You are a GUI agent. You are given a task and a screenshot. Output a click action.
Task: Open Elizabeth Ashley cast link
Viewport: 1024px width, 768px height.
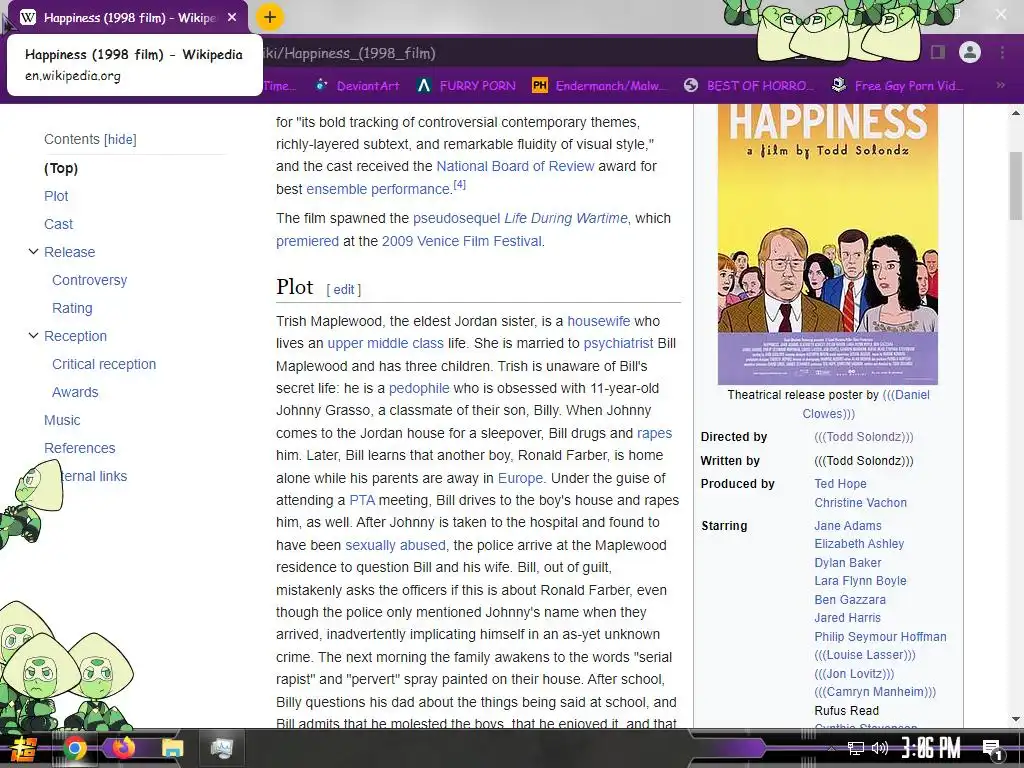pos(859,544)
